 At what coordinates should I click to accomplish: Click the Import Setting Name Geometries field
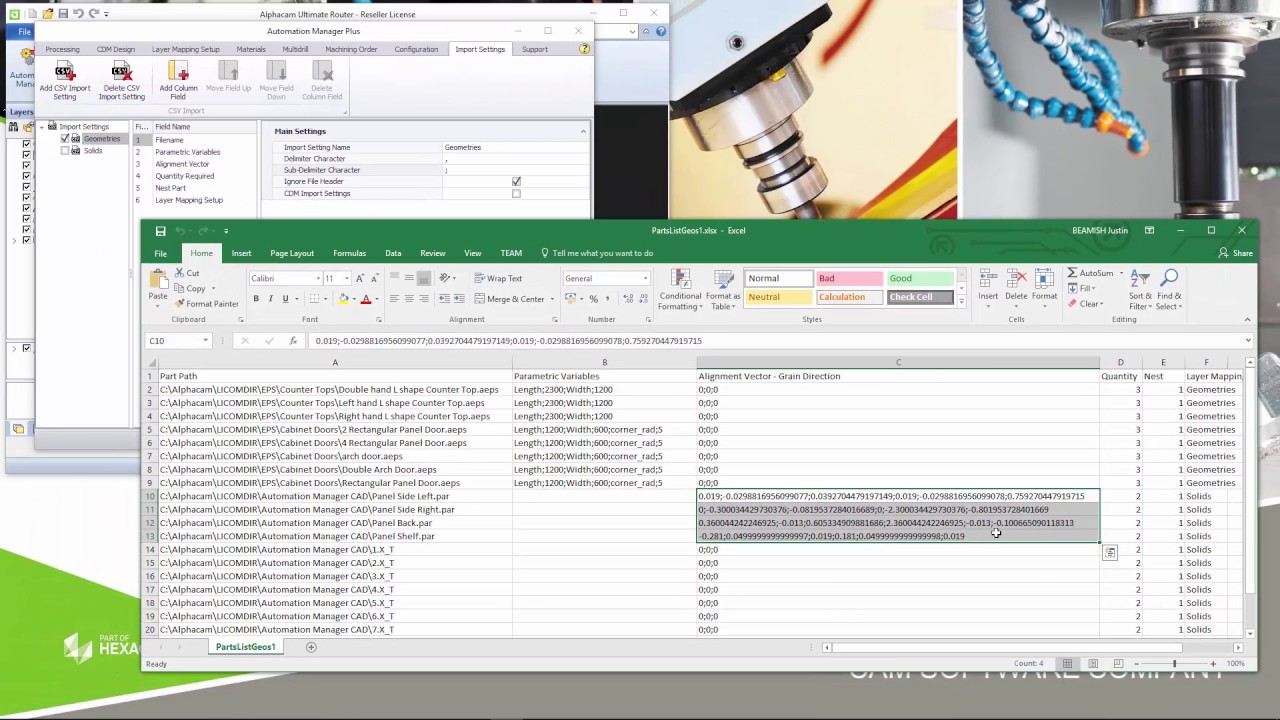(515, 147)
